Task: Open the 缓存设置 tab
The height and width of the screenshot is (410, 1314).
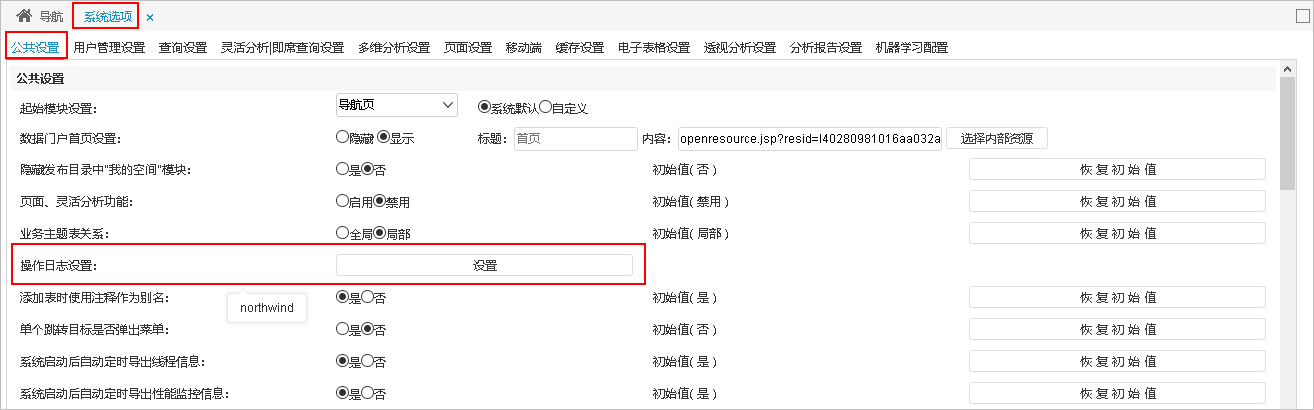Action: 580,47
